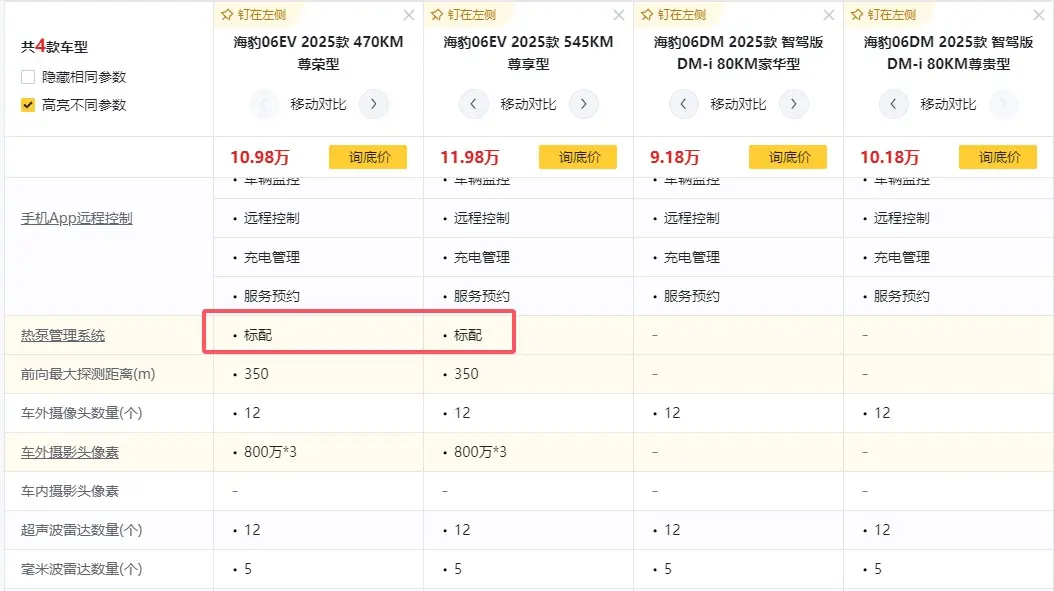Pin the 海豹06DM 80KM尊贵型 column to the left

pyautogui.click(x=883, y=15)
